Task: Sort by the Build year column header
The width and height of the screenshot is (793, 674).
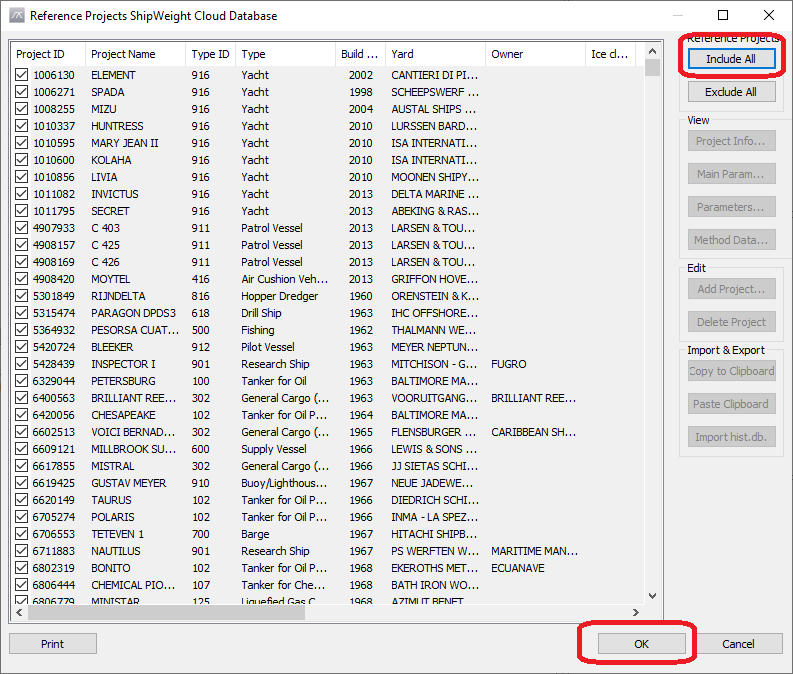Action: click(x=360, y=54)
